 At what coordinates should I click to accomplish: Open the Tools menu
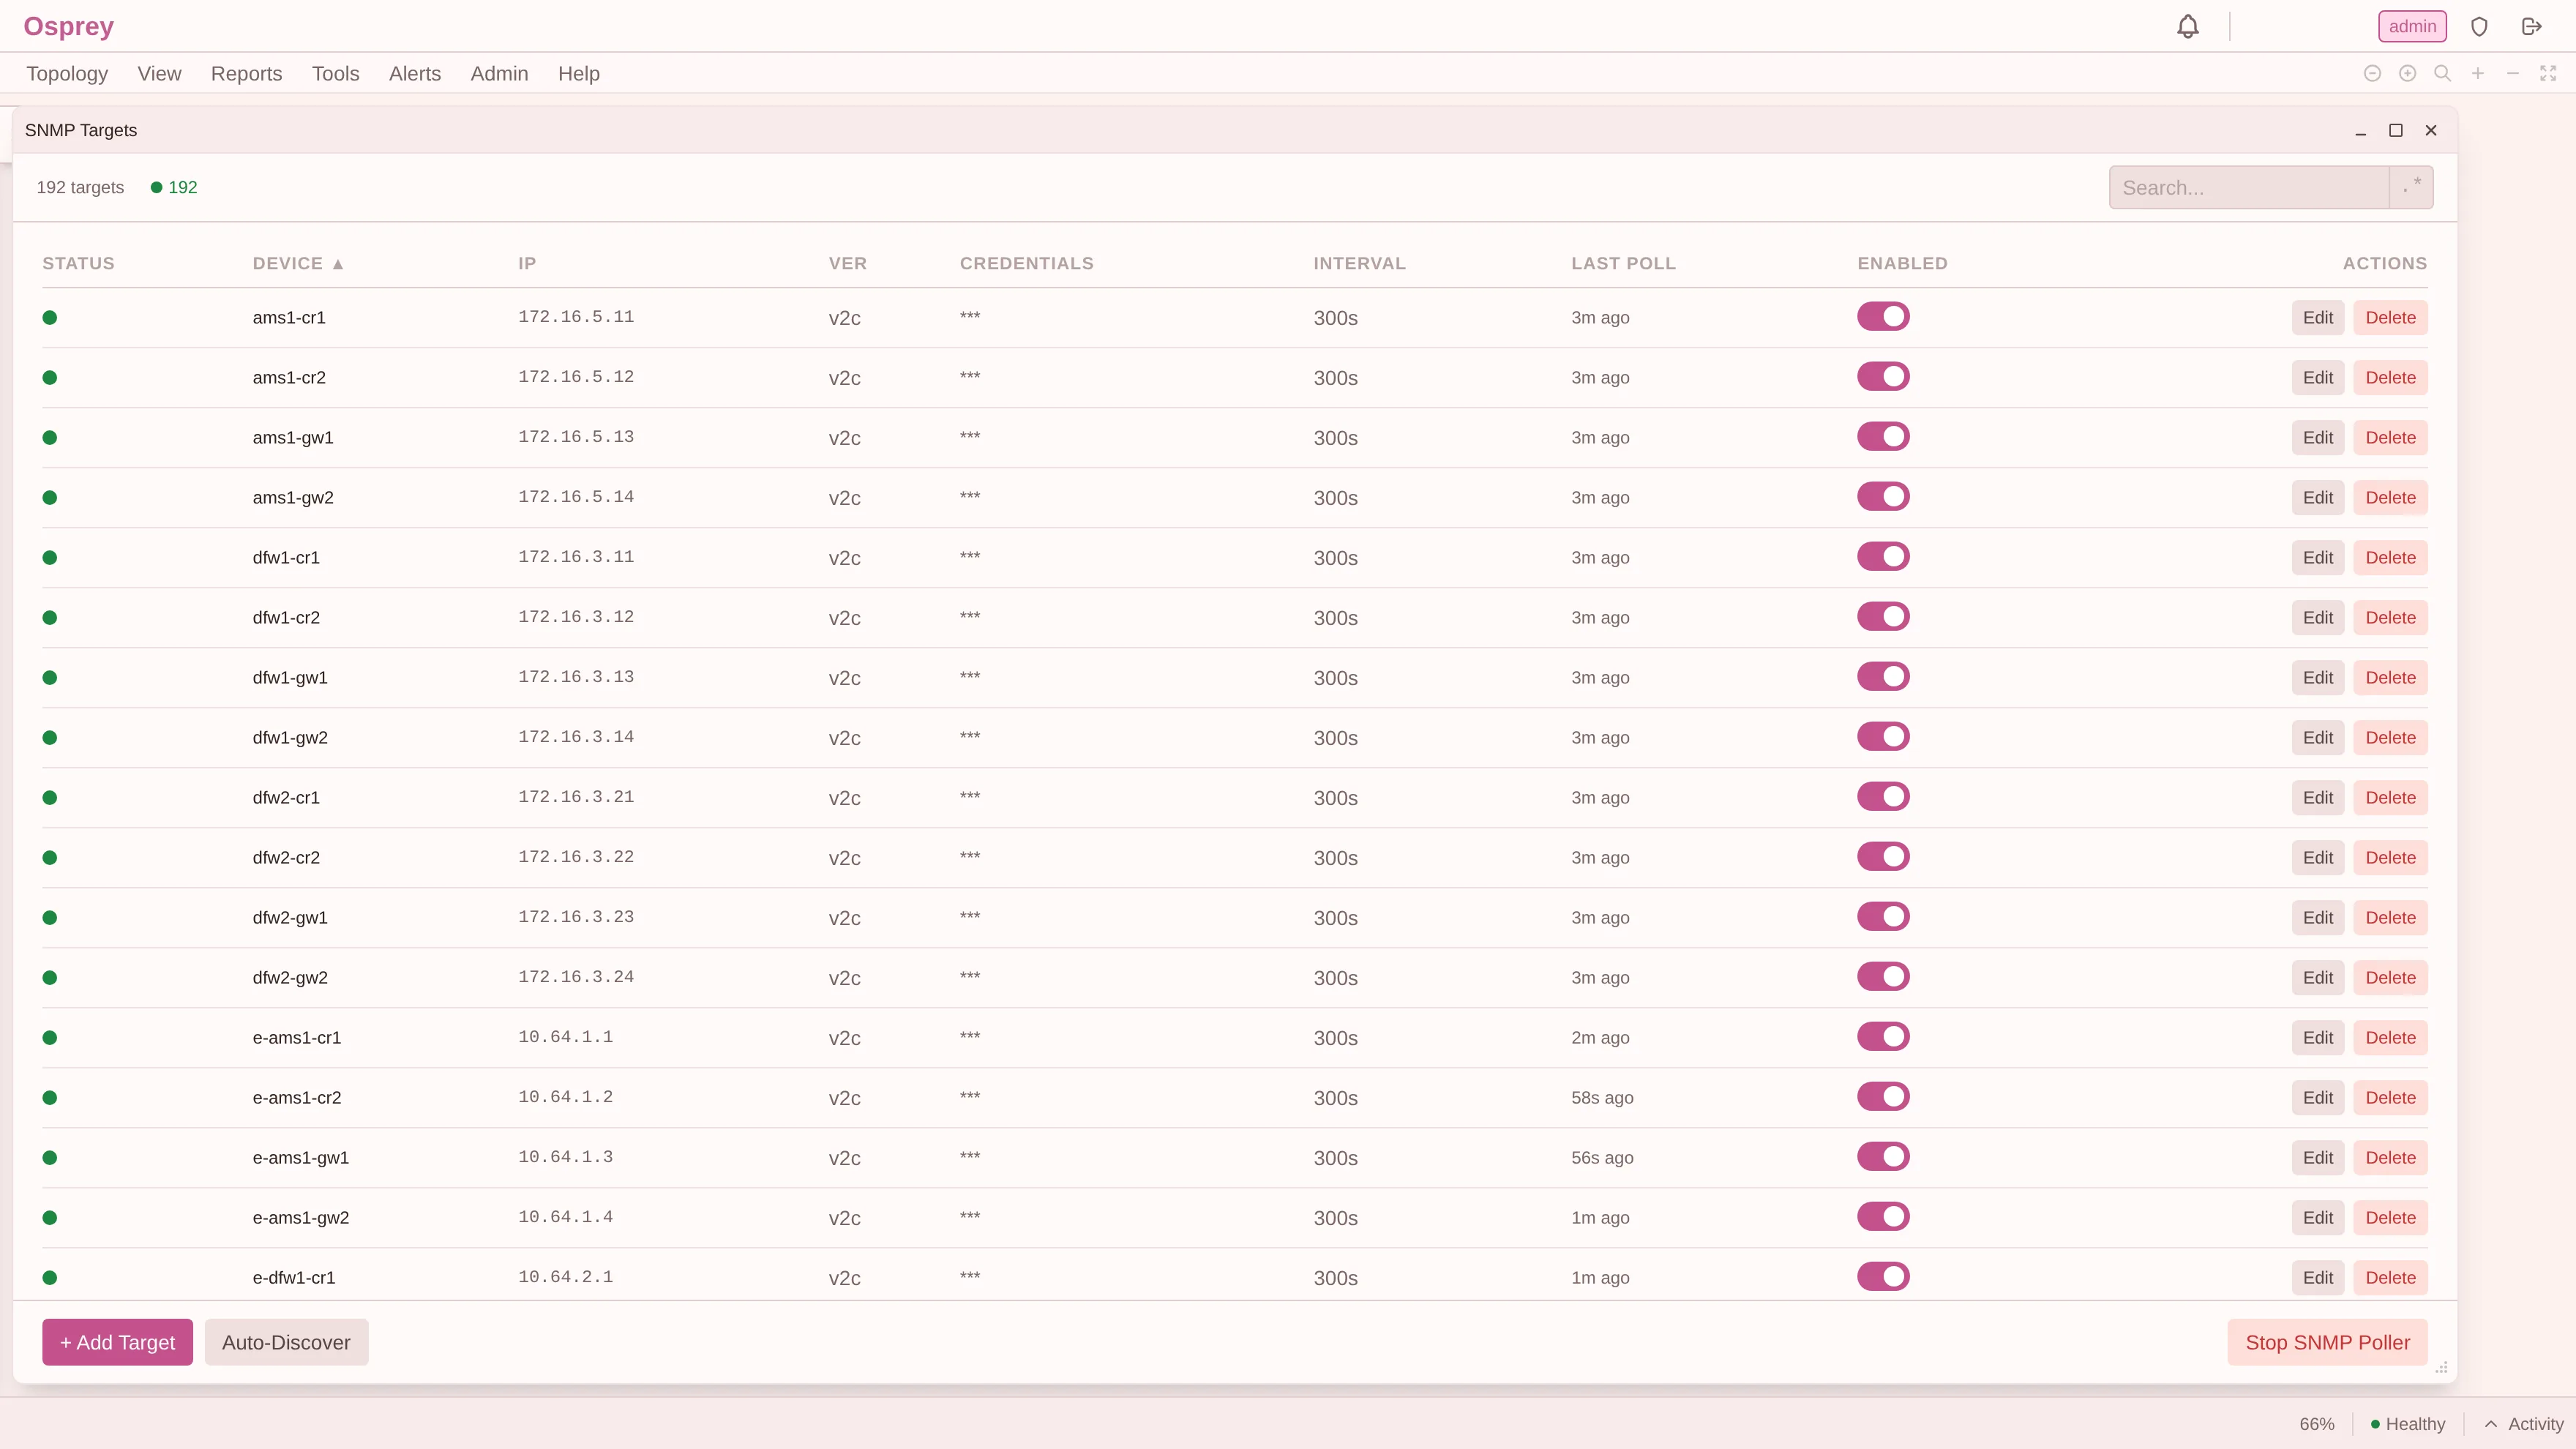pos(335,74)
